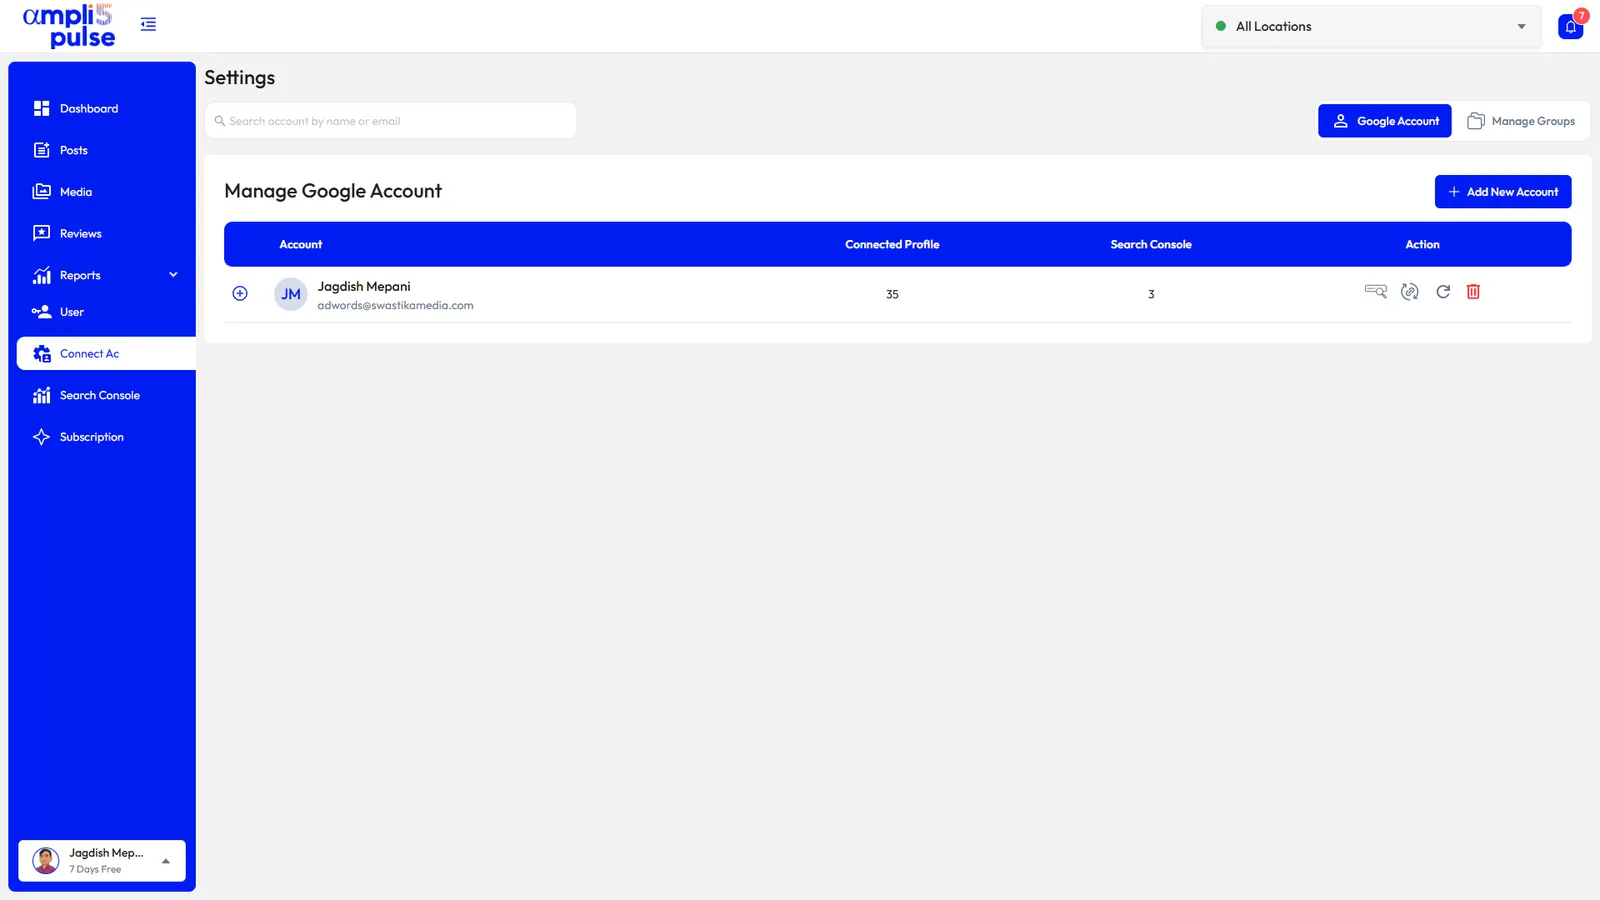Click the Connected Profile column header
This screenshot has width=1600, height=900.
[892, 244]
